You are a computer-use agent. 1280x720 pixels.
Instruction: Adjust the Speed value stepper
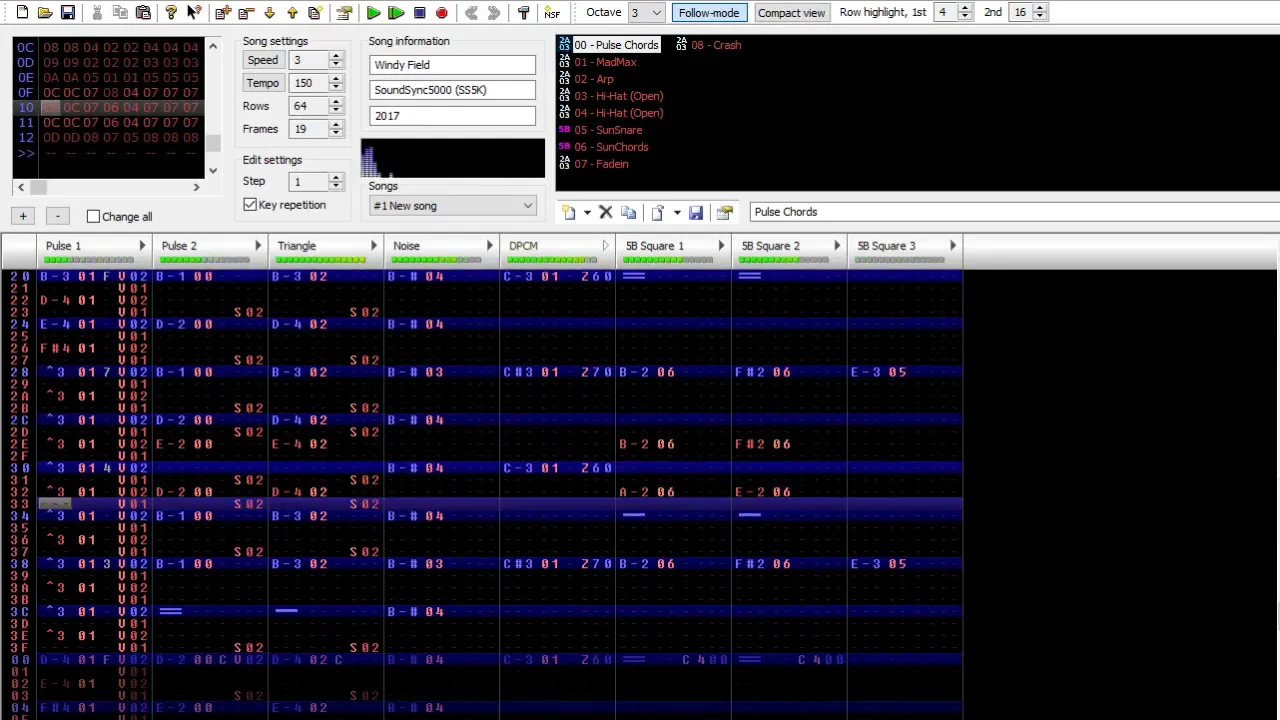[x=336, y=60]
